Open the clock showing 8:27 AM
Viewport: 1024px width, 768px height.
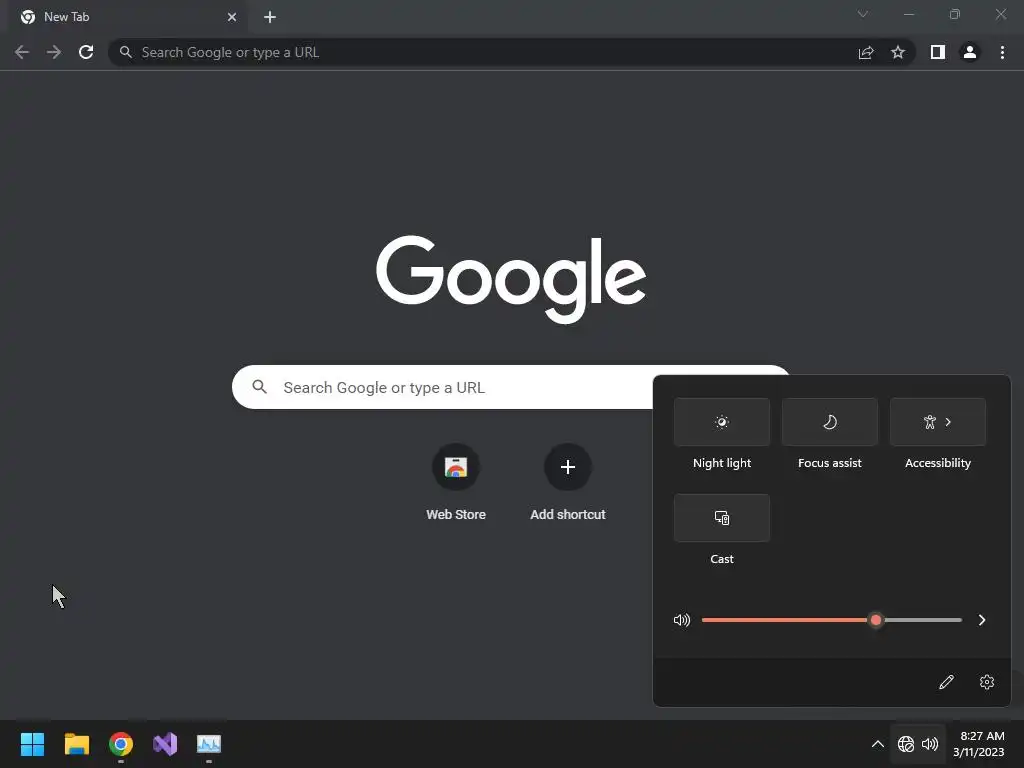tap(978, 744)
